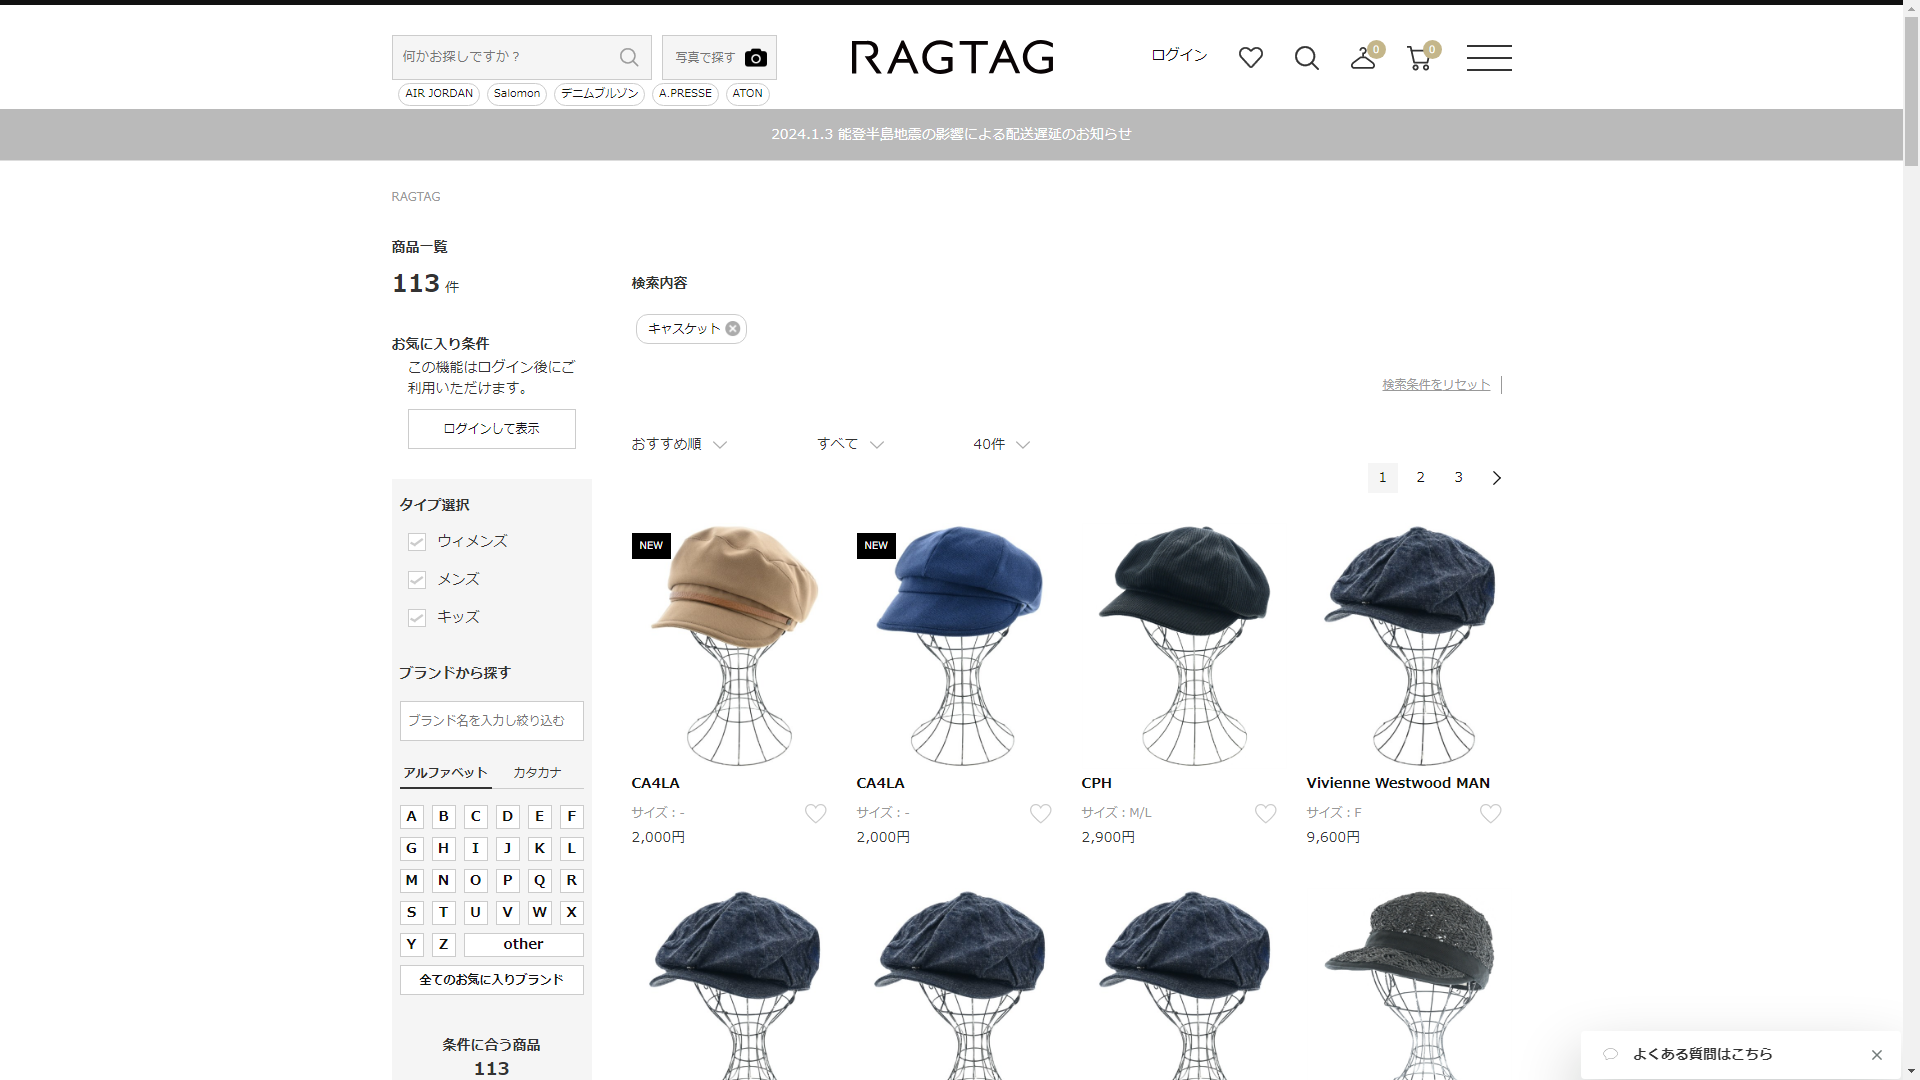Open the shopping cart icon

[x=1418, y=57]
